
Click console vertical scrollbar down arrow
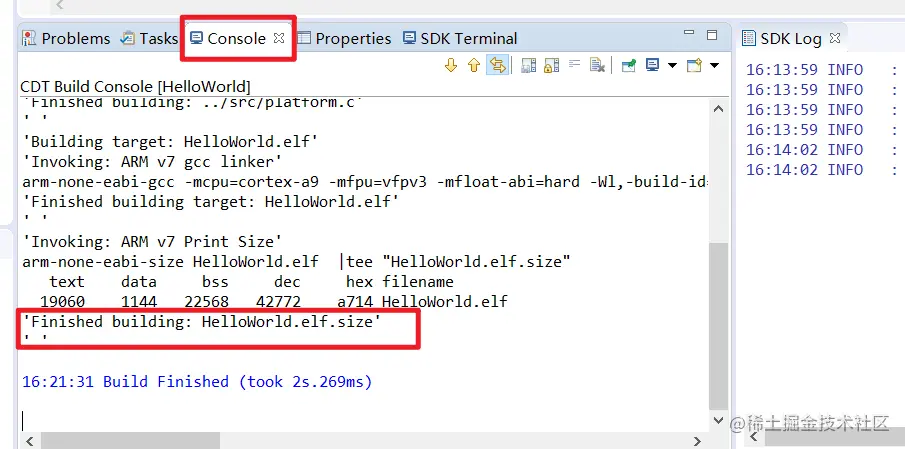[x=718, y=420]
